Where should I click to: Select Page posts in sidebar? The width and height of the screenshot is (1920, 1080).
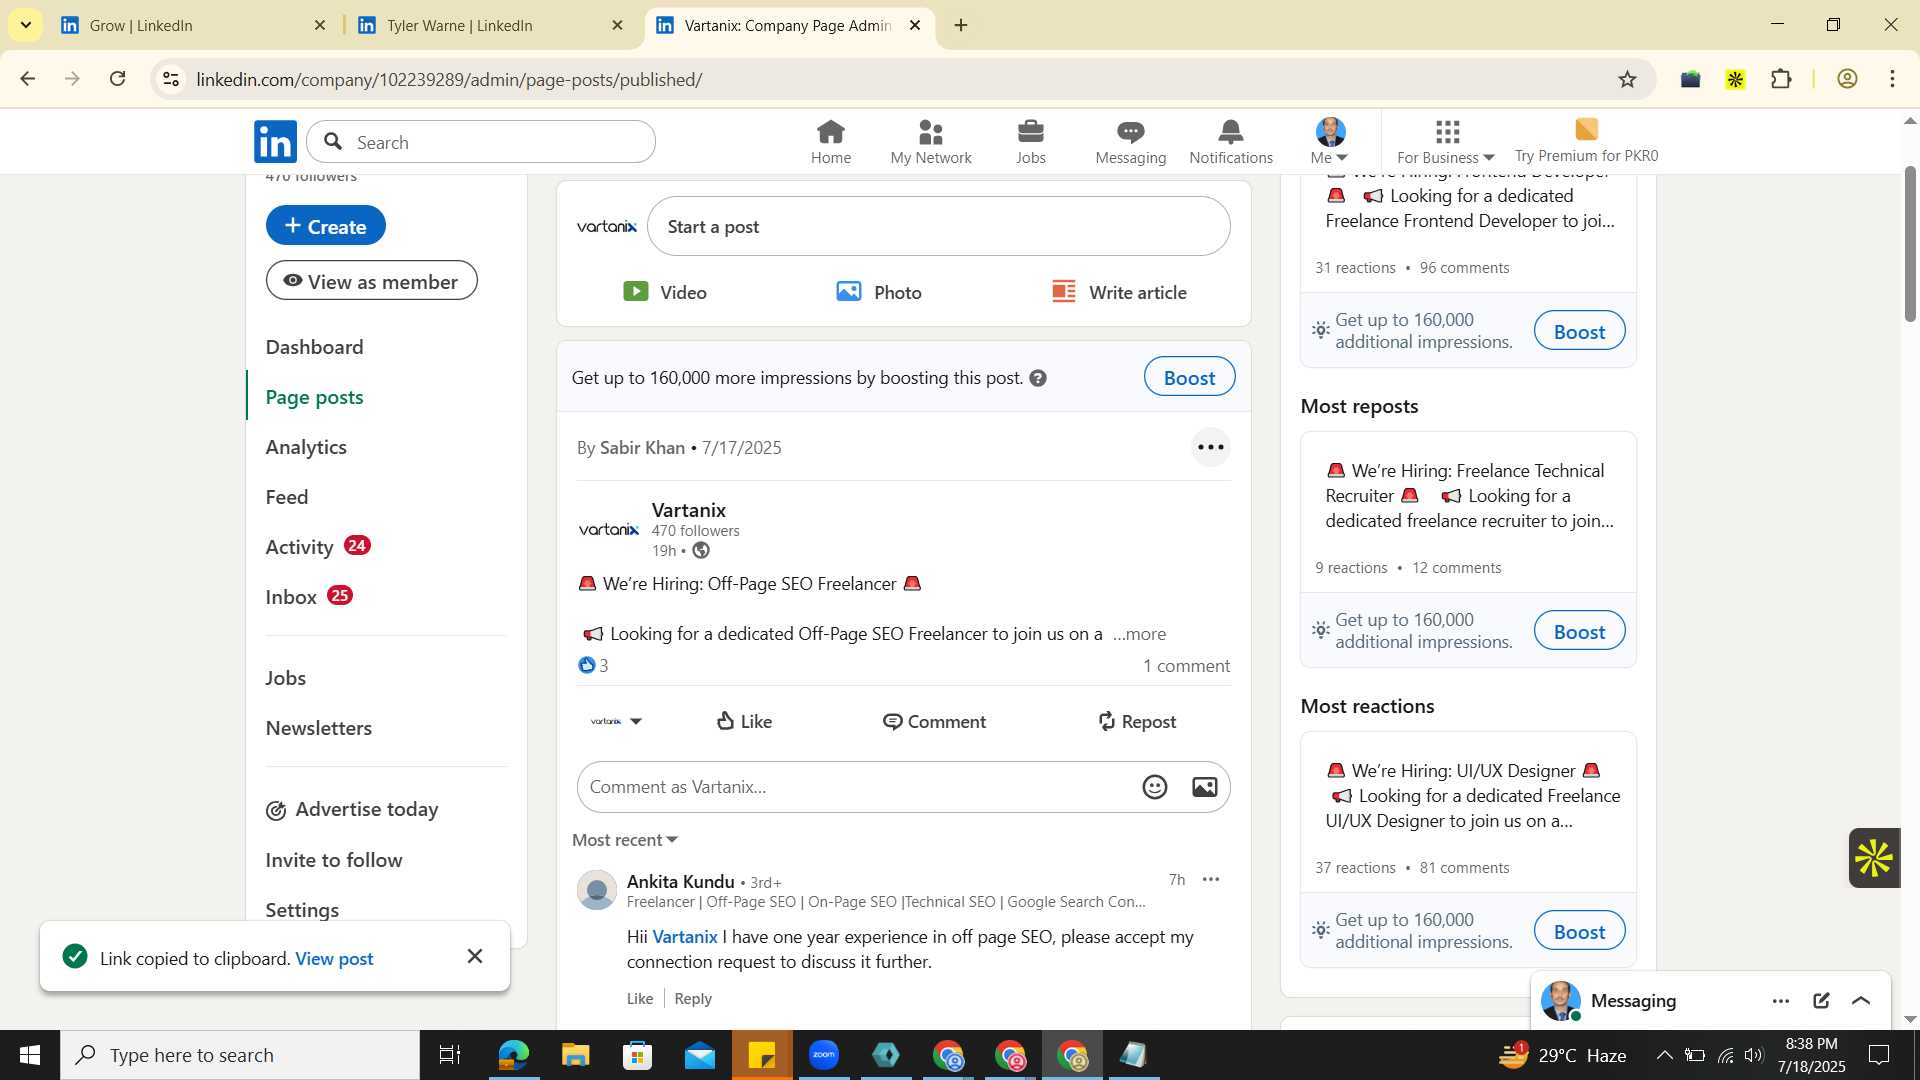point(314,397)
